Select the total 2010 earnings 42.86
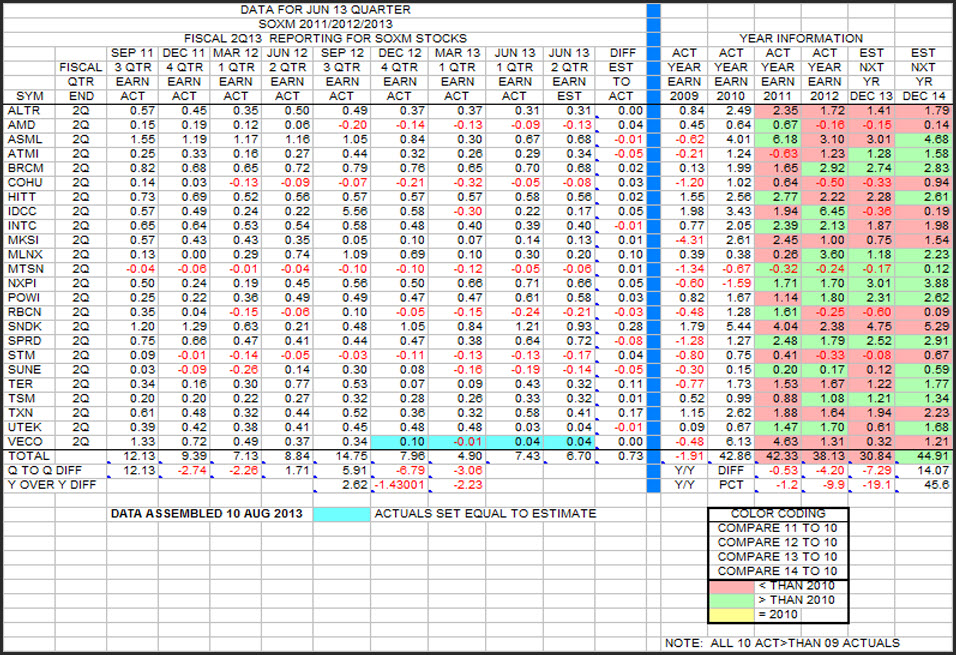 click(731, 456)
